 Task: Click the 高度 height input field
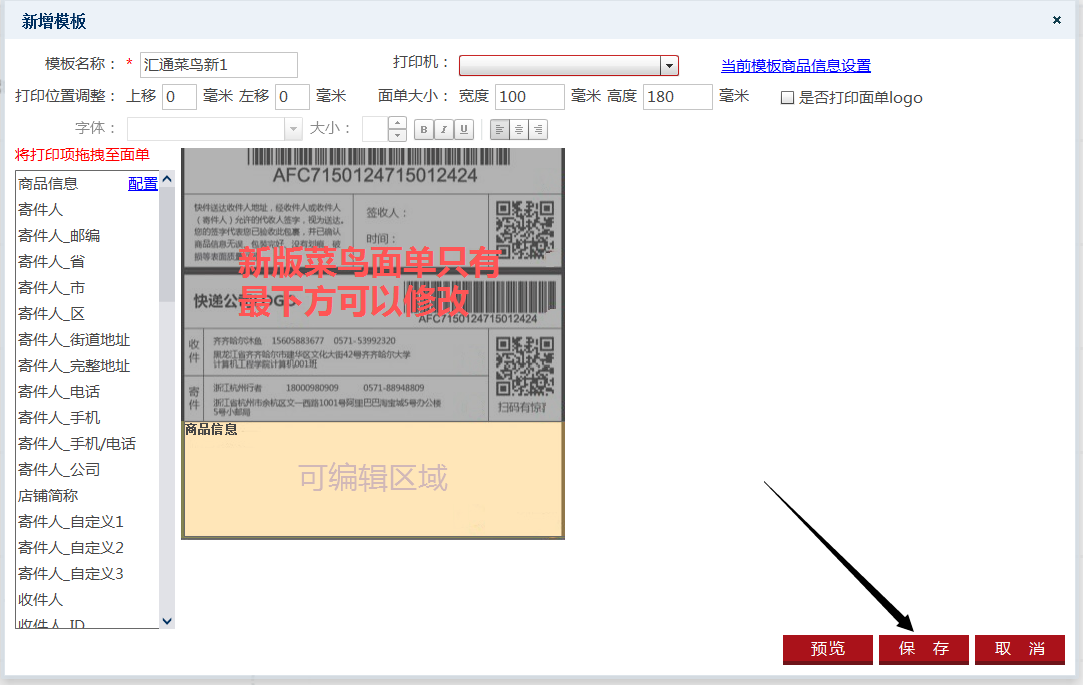[x=678, y=97]
